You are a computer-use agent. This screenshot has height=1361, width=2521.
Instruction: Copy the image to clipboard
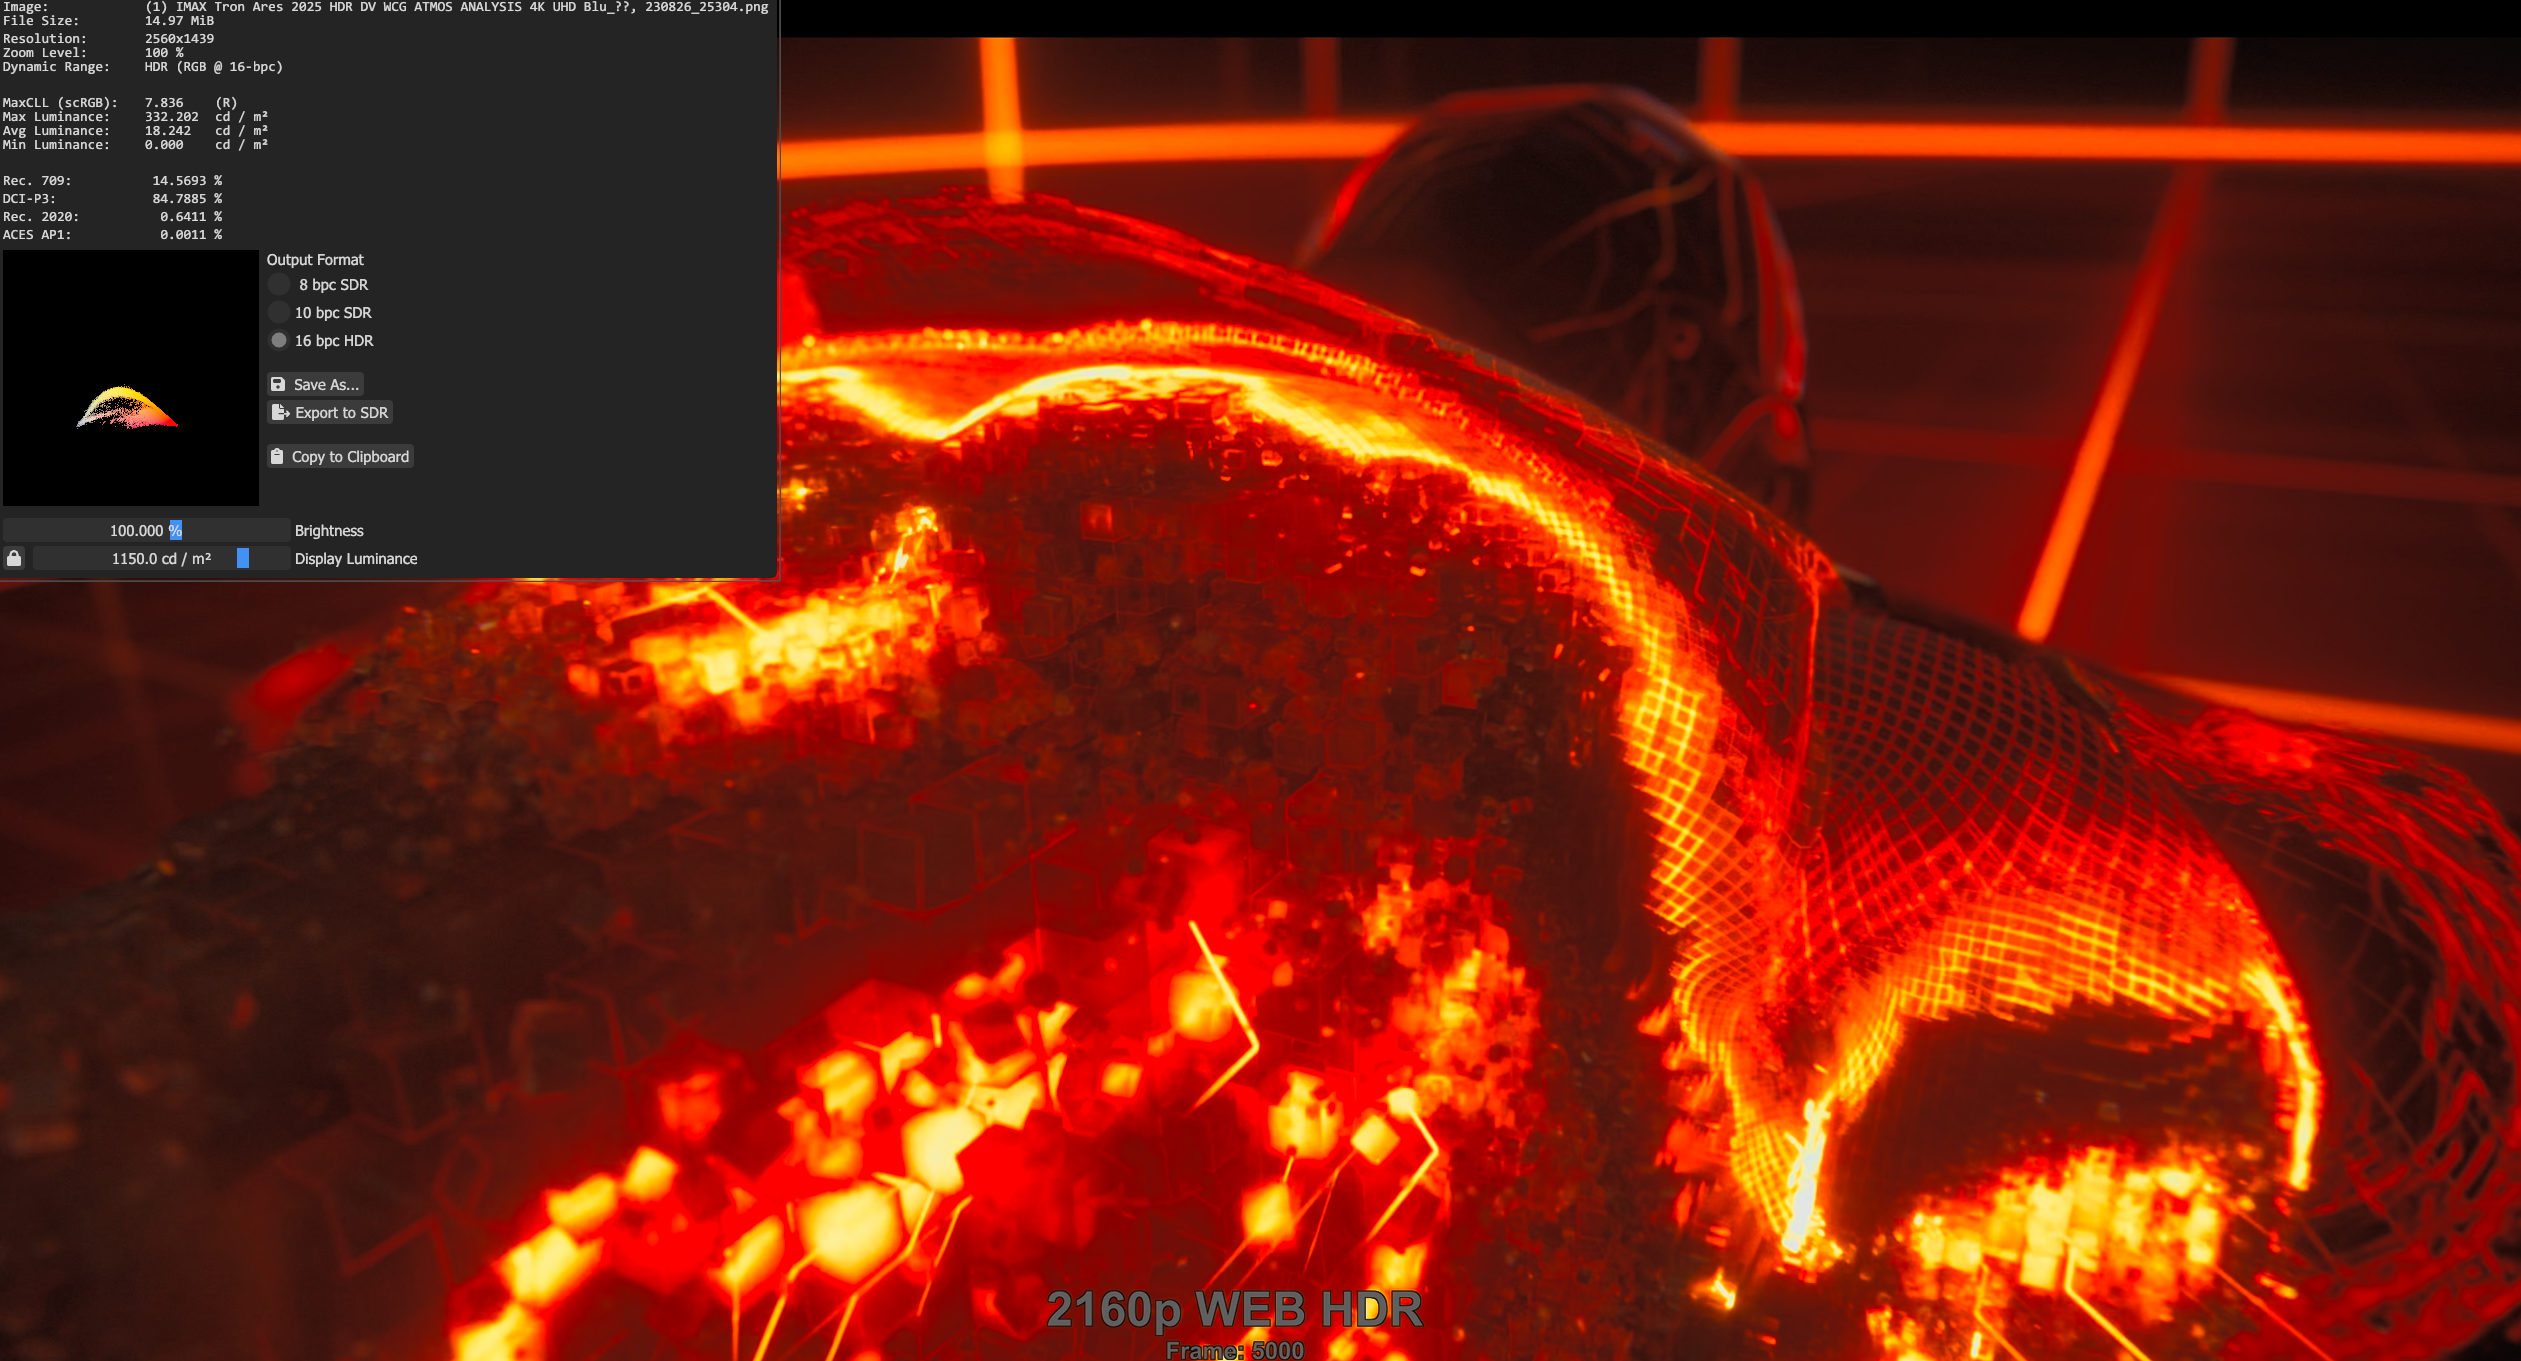[340, 457]
